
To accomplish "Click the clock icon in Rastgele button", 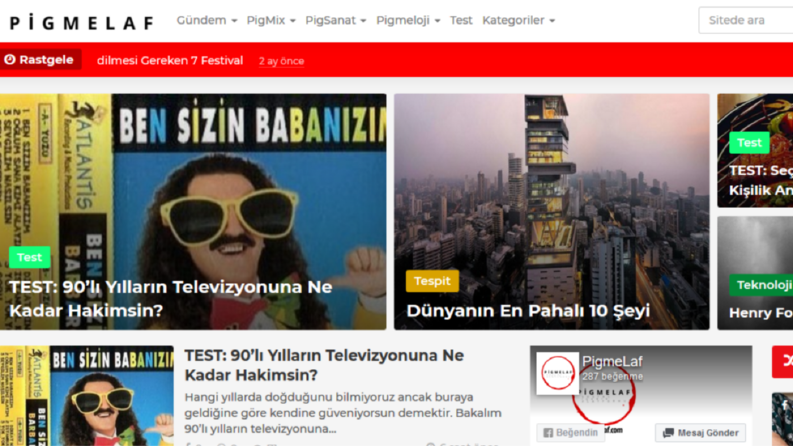I will coord(10,60).
